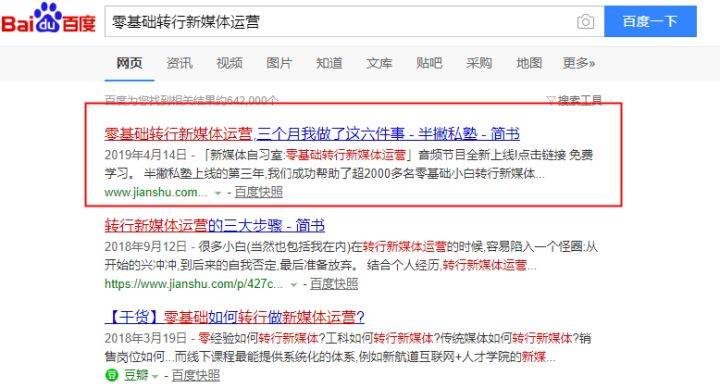Click the search query input field
720x388 pixels.
(x=340, y=22)
